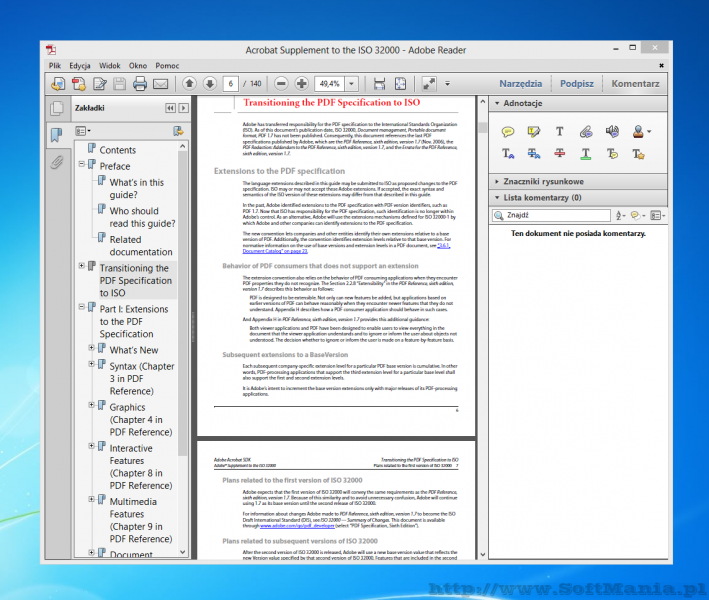
Task: Select the highlight text tool
Action: pos(534,132)
